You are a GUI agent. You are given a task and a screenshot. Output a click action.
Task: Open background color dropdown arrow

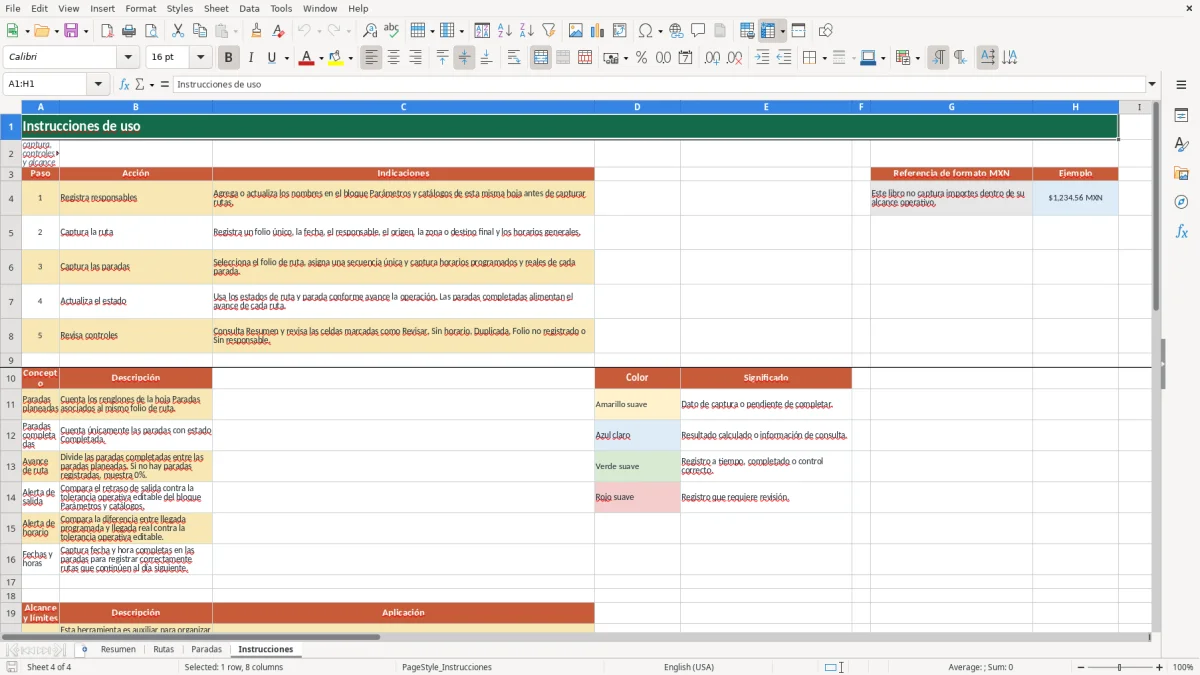350,58
